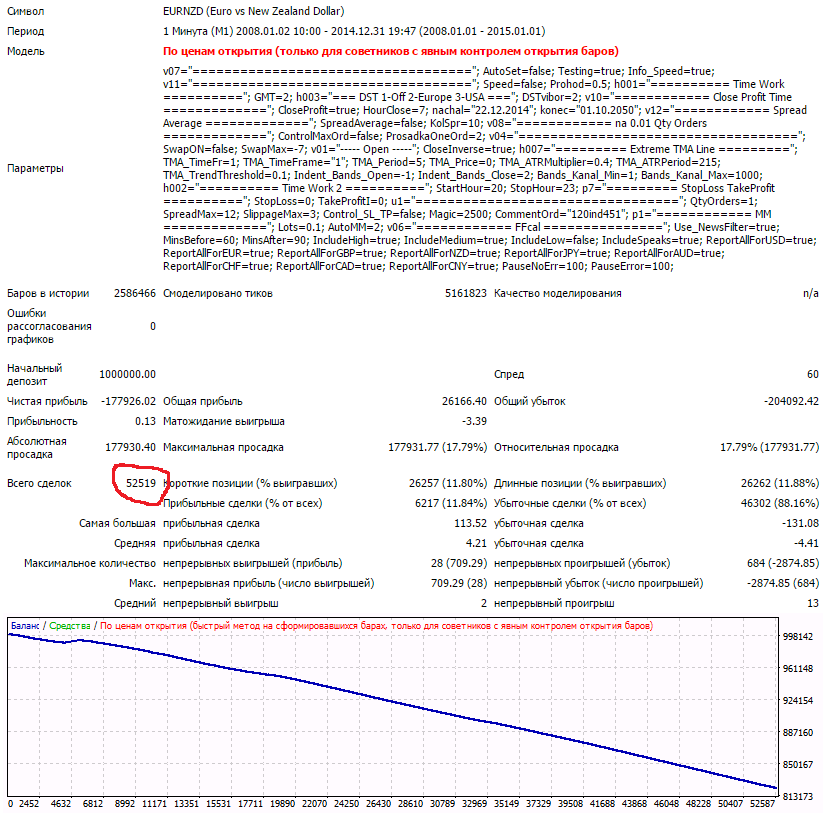Click the spread value 60
The image size is (830, 813).
tap(813, 374)
